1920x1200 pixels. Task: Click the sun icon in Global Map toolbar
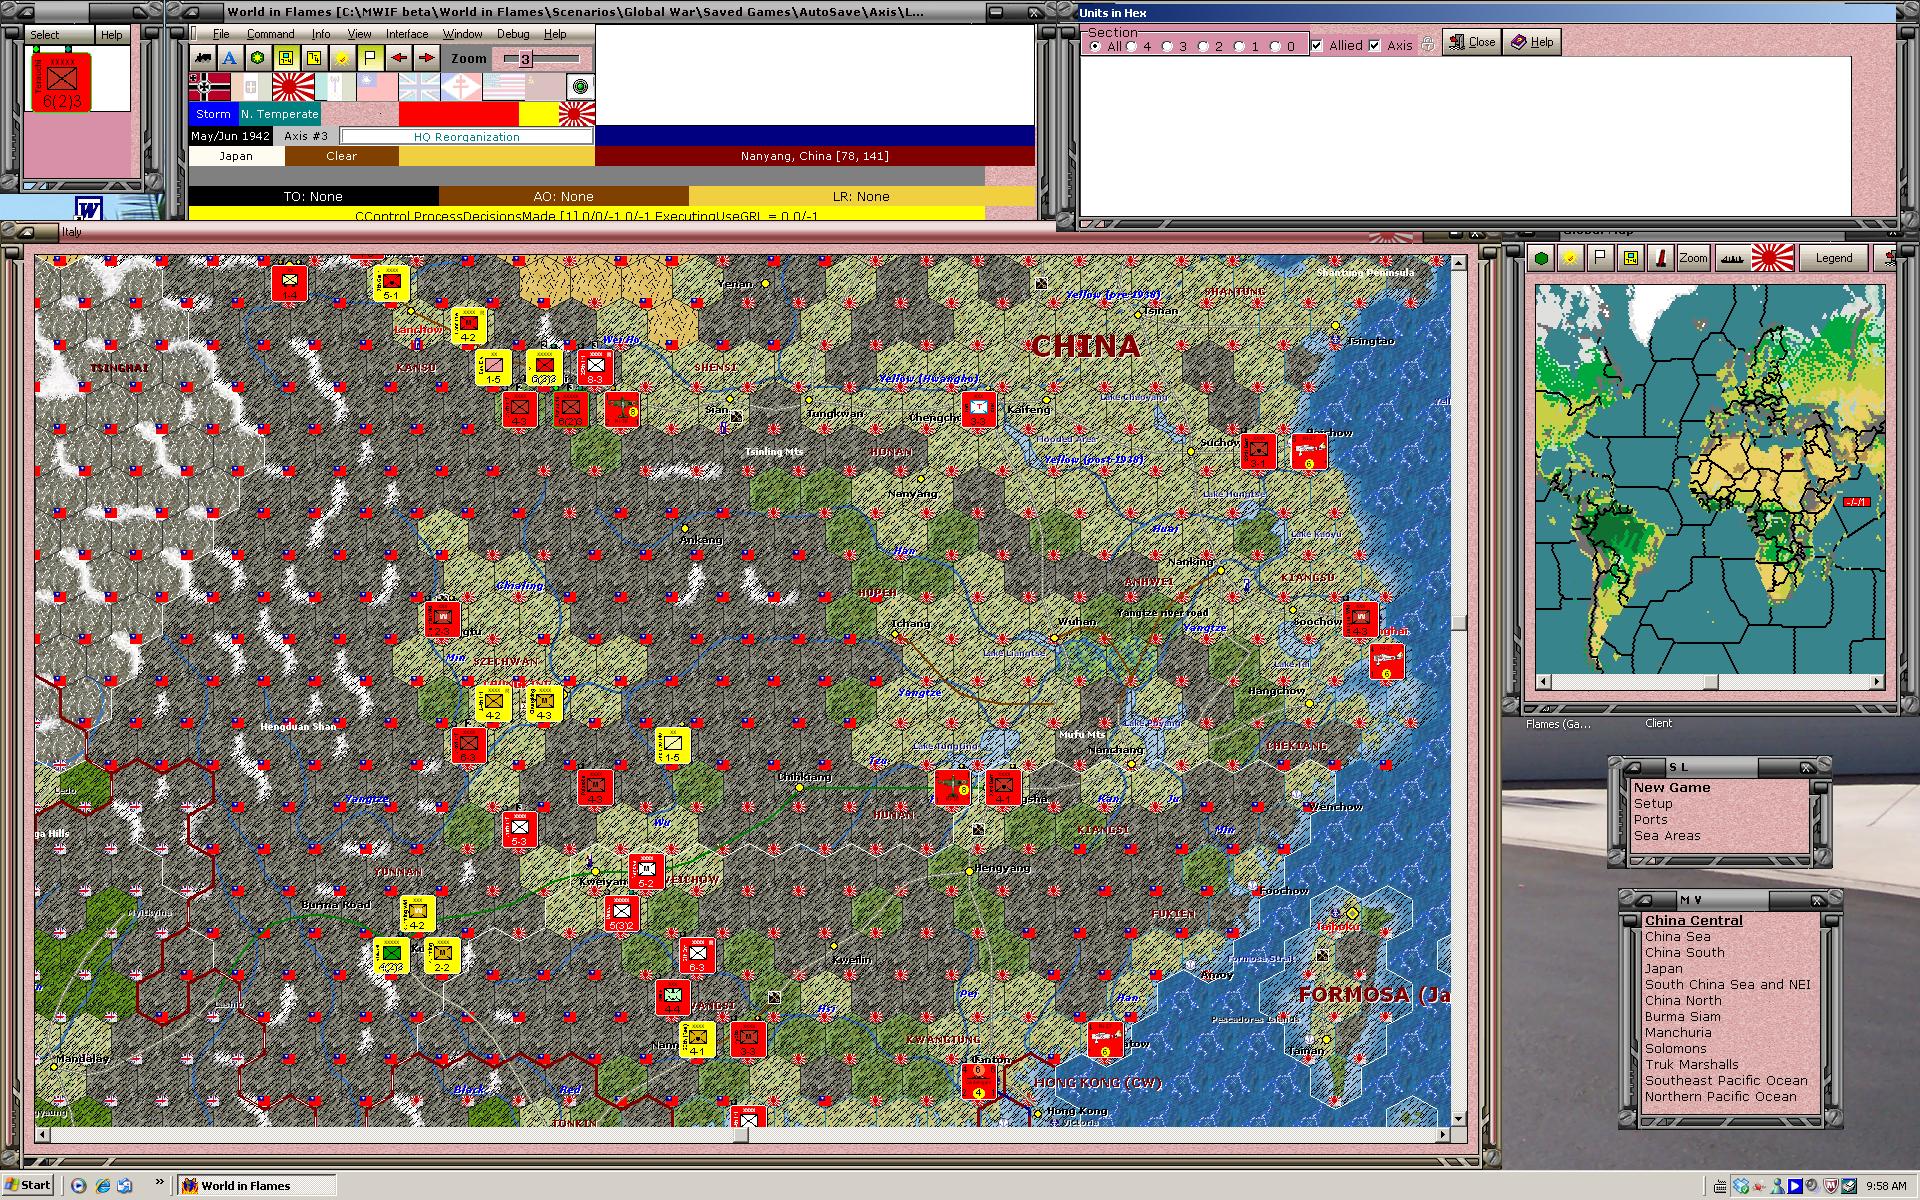[1571, 258]
